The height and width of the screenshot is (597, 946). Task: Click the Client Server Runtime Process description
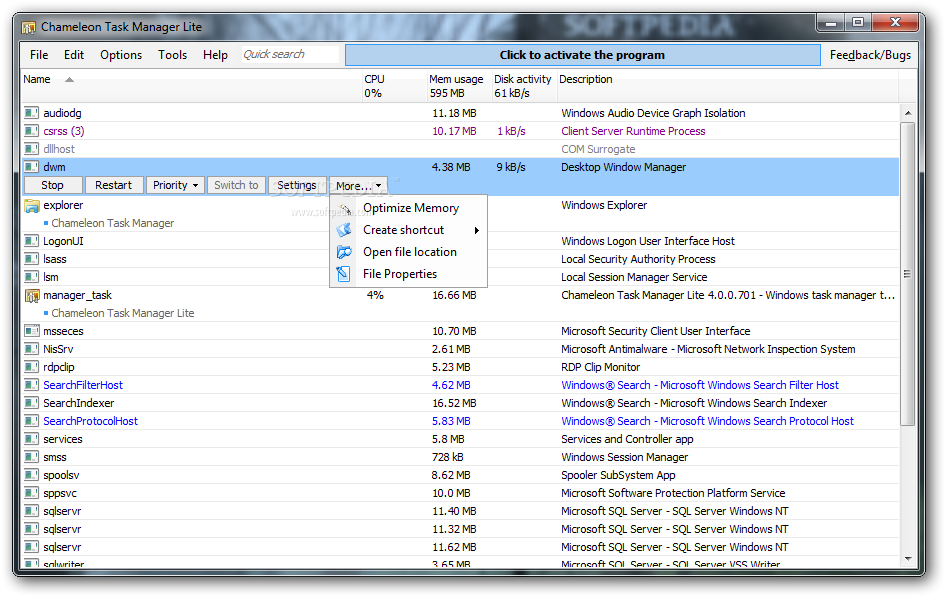633,131
